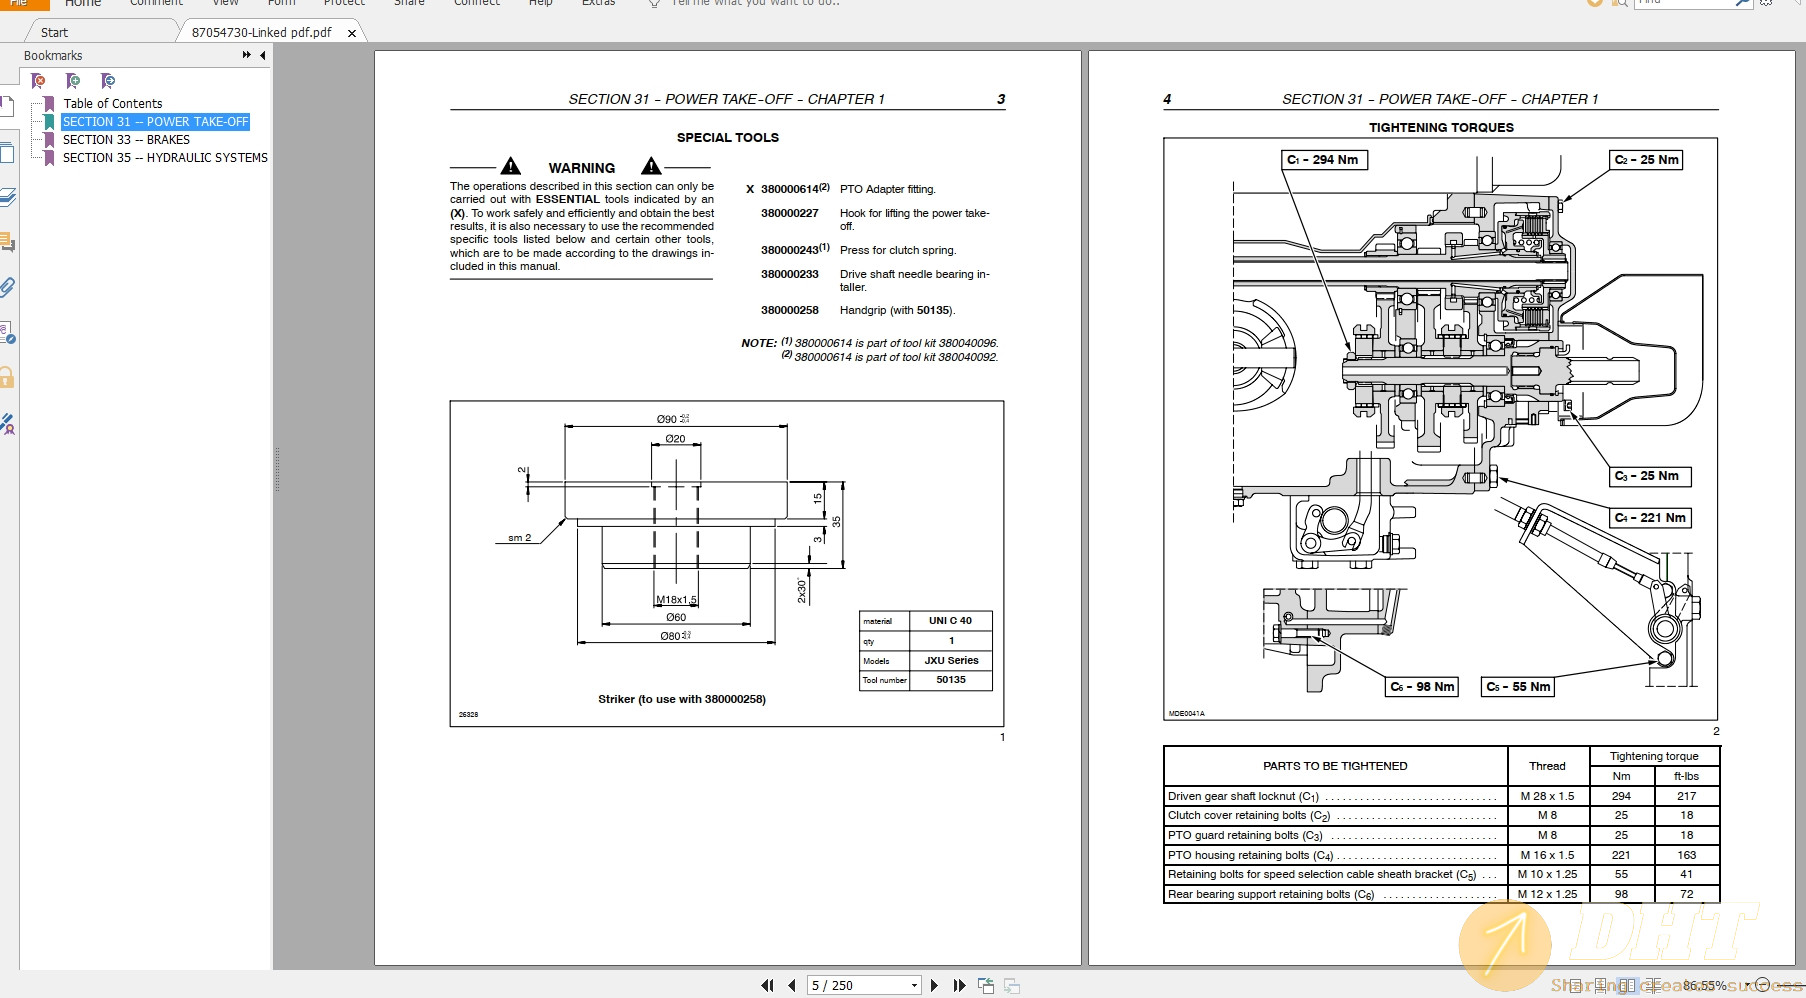Viewport: 1806px width, 998px height.
Task: Open the Security panel padlock icon
Action: click(10, 377)
